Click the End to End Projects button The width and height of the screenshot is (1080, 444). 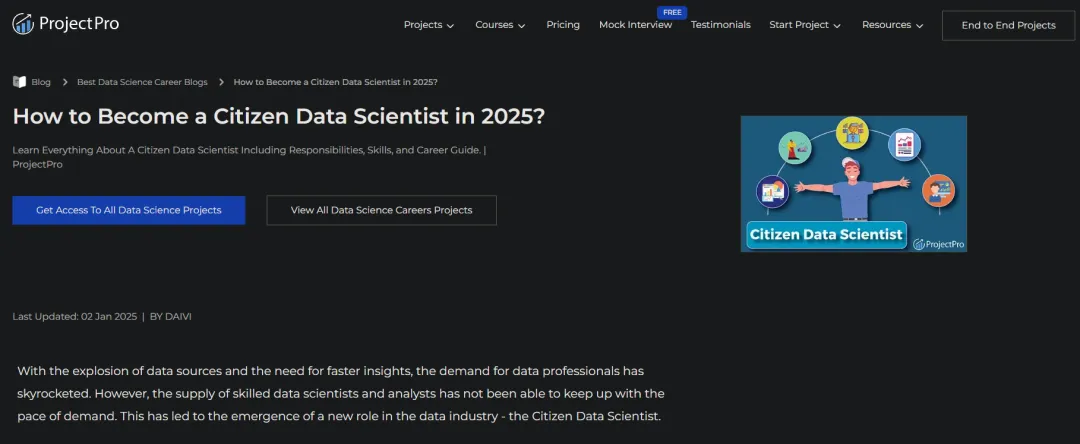(x=1008, y=25)
